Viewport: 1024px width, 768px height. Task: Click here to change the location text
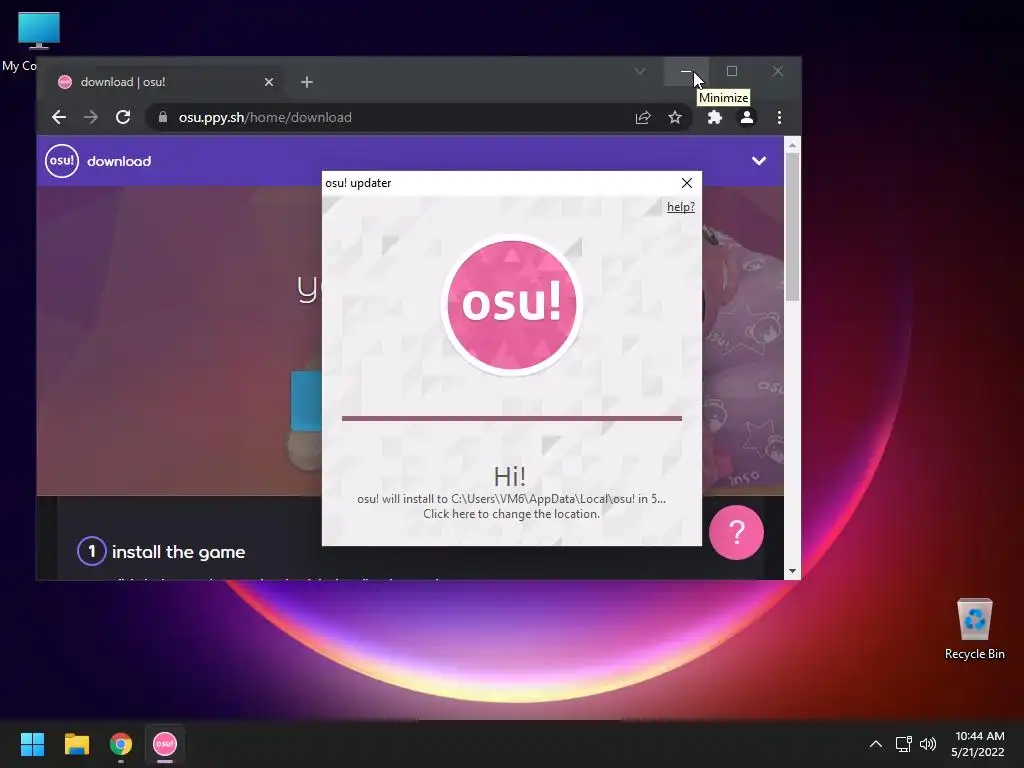click(511, 514)
